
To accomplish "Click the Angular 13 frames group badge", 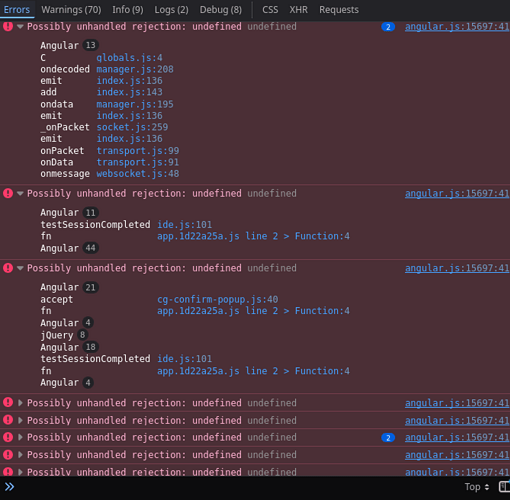I will pyautogui.click(x=91, y=45).
